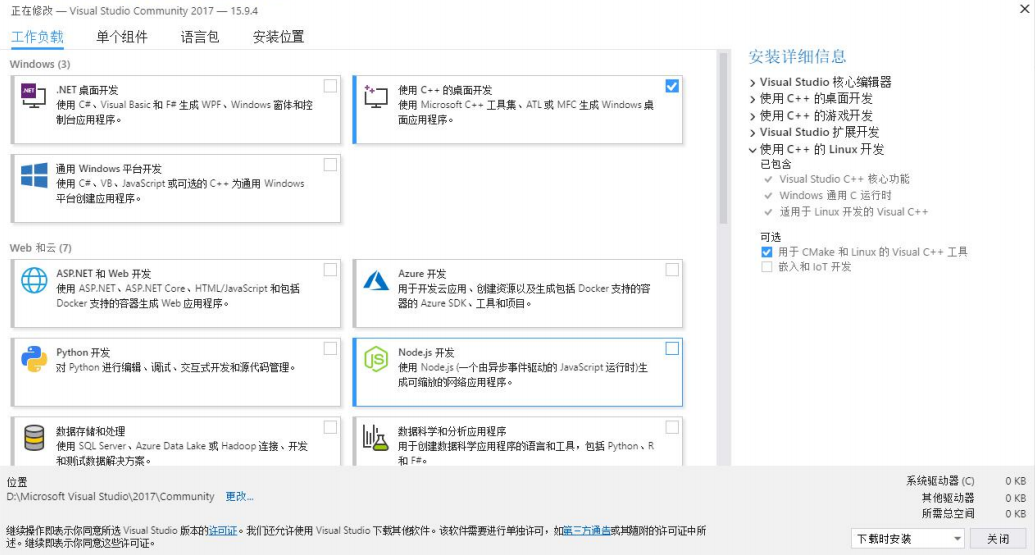
Task: Click the 系统驱动器 (C) size entry
Action: 966,481
